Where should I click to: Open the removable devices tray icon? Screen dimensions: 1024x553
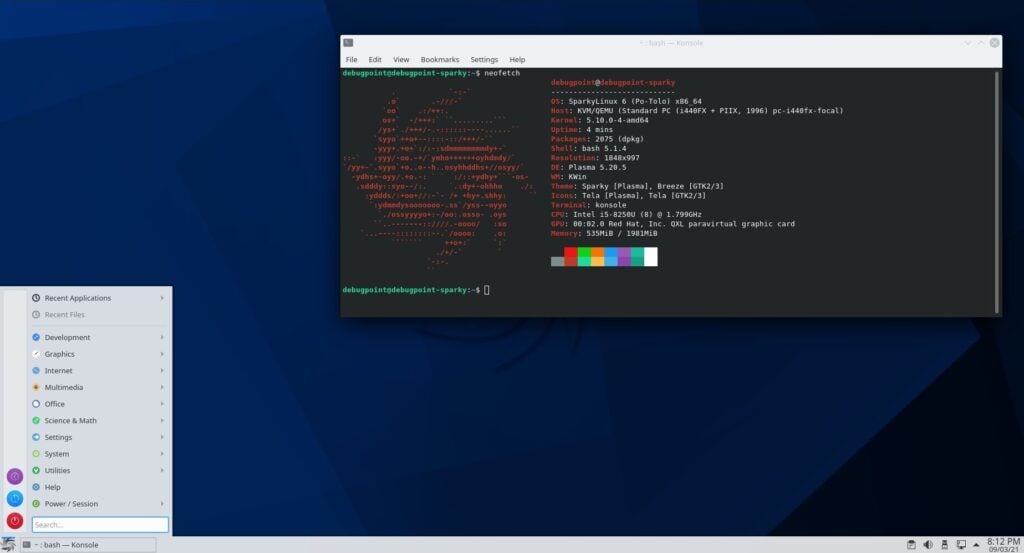[944, 545]
